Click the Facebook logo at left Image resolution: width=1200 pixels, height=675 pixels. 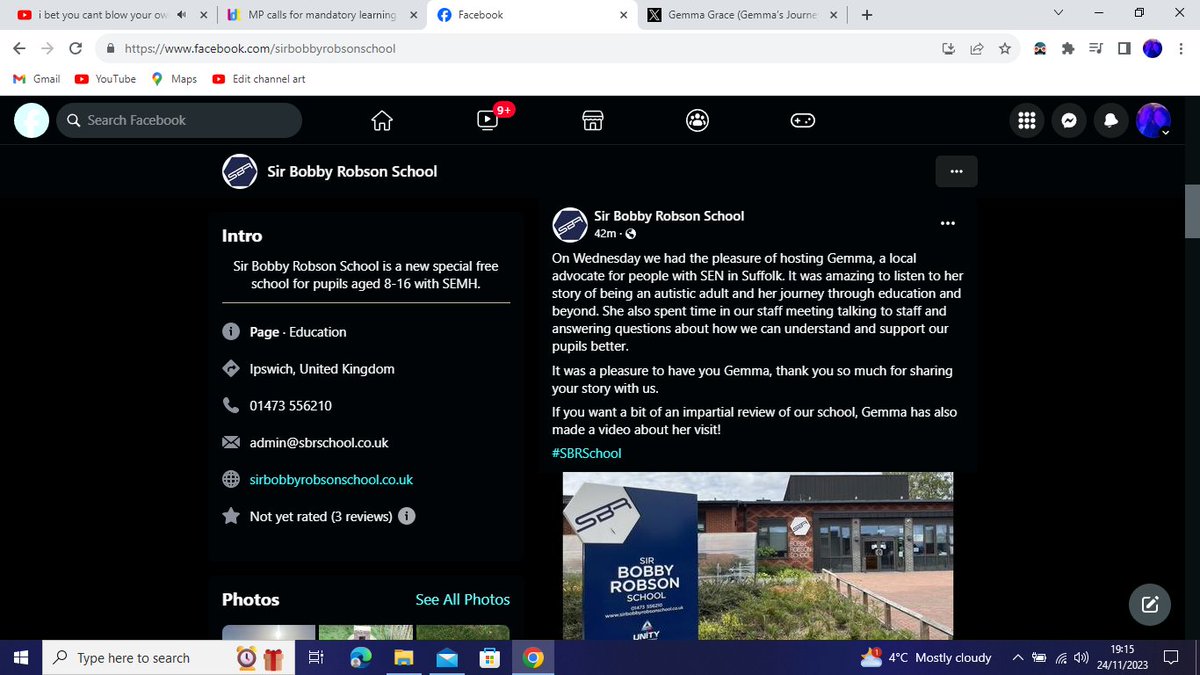pos(31,120)
